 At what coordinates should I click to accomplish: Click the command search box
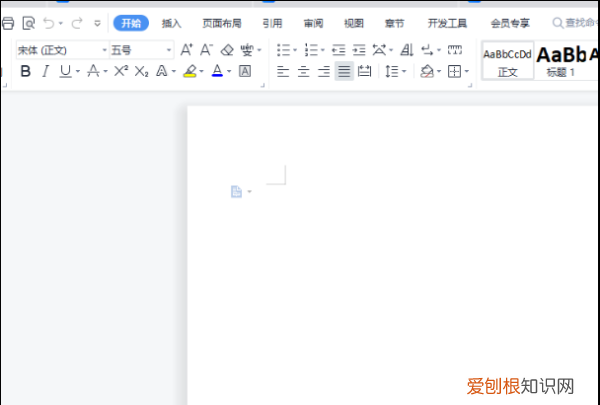(x=576, y=23)
